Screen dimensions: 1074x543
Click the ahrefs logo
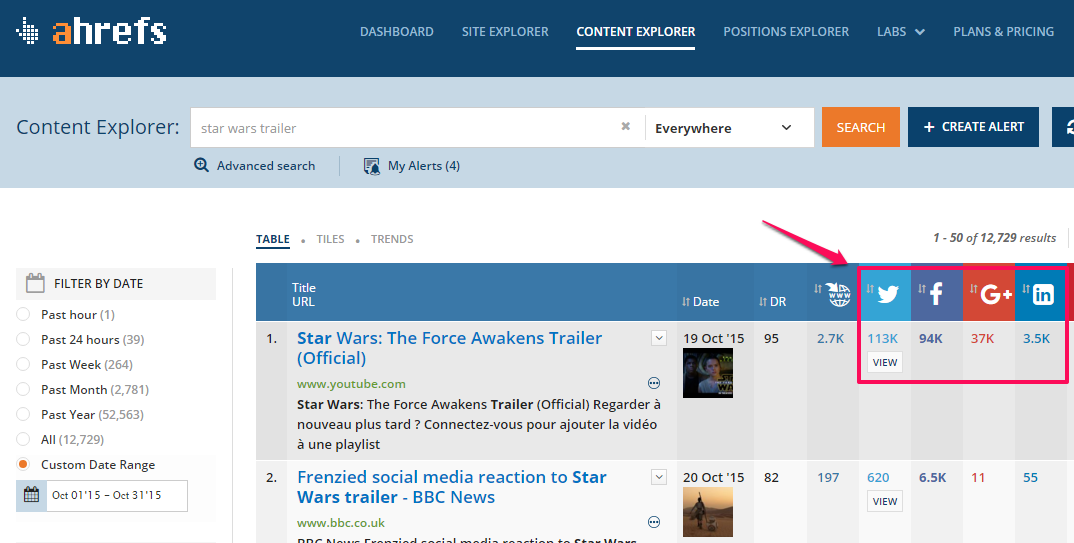(91, 31)
